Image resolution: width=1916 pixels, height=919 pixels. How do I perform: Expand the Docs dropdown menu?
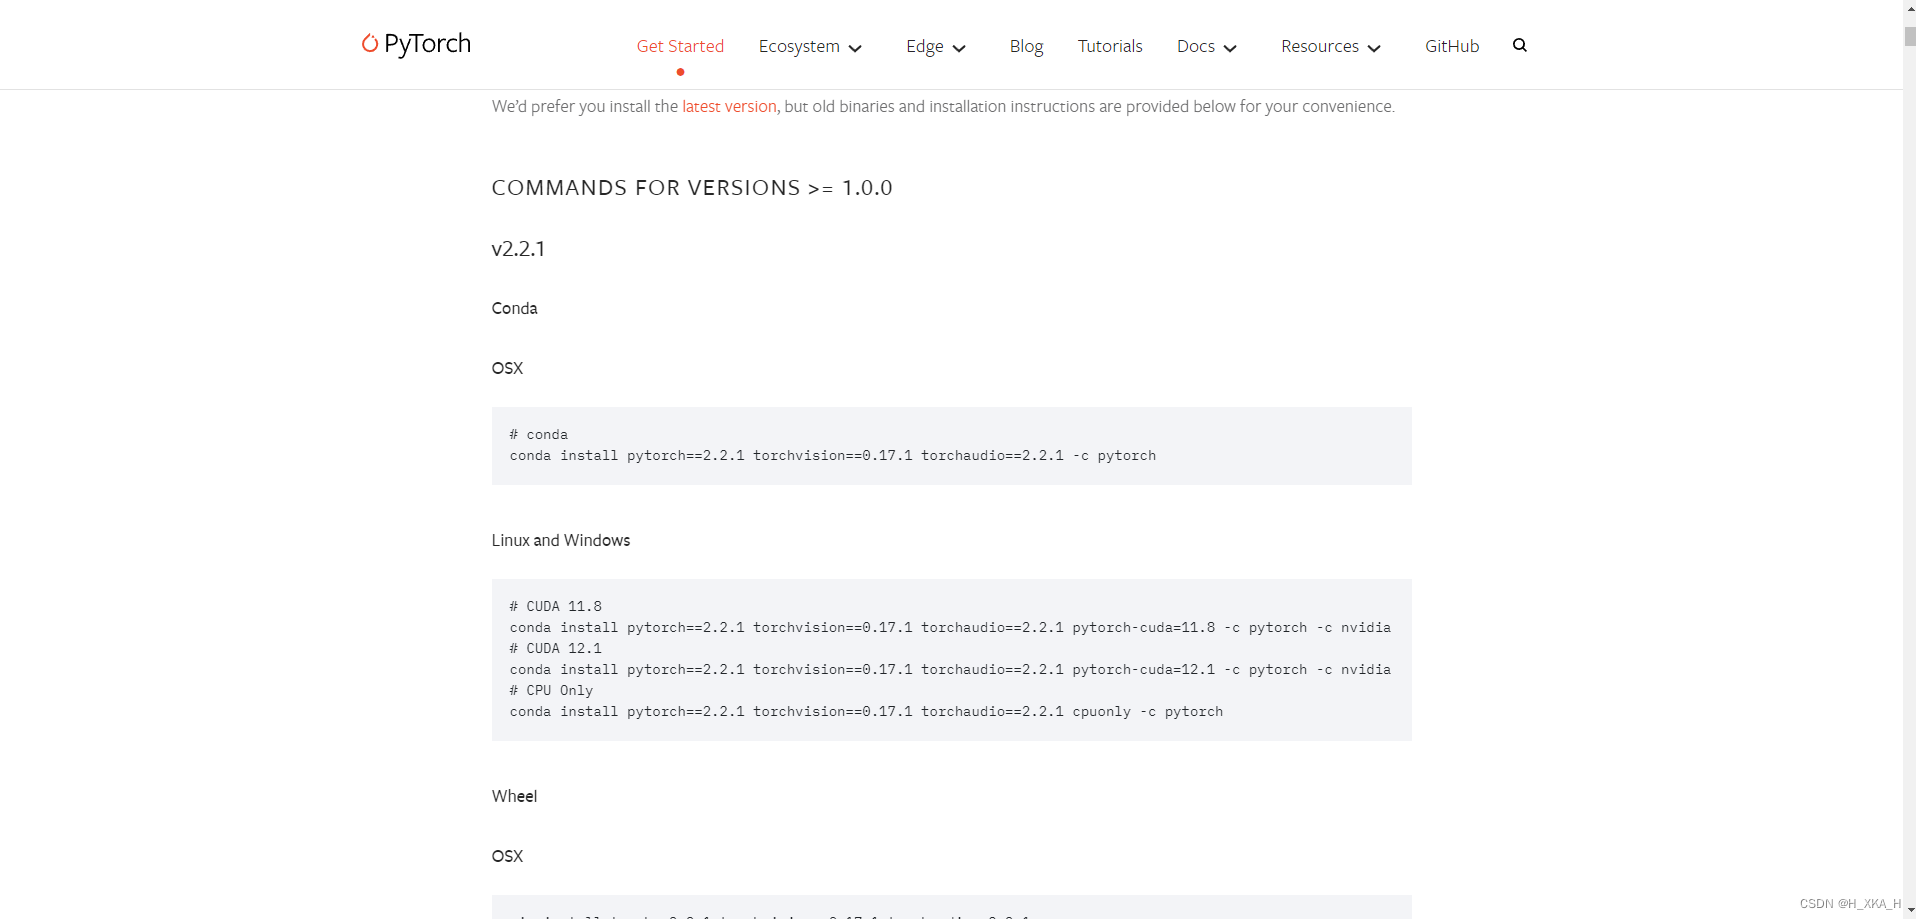(1207, 46)
